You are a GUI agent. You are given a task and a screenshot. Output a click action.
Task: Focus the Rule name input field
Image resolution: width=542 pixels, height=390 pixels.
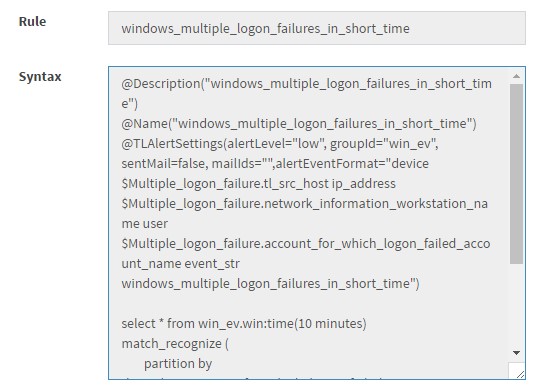pos(317,28)
